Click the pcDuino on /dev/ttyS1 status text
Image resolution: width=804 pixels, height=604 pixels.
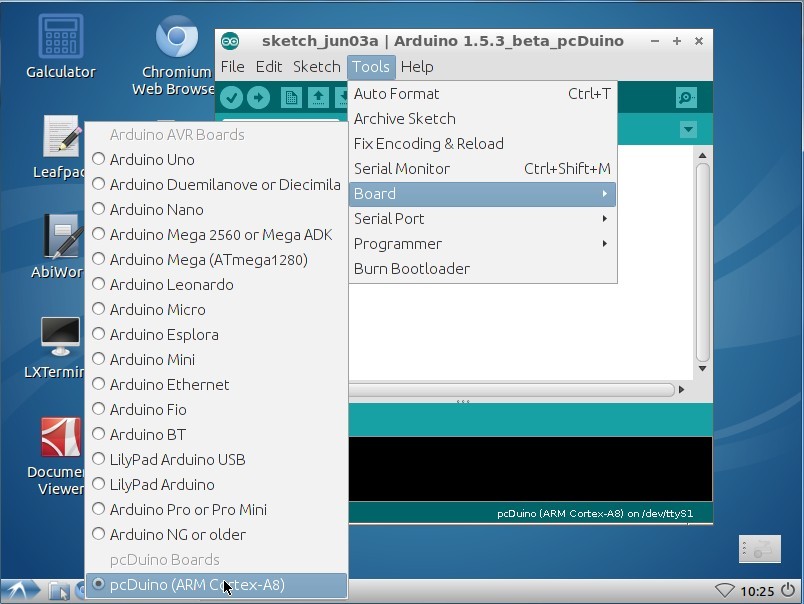coord(595,513)
